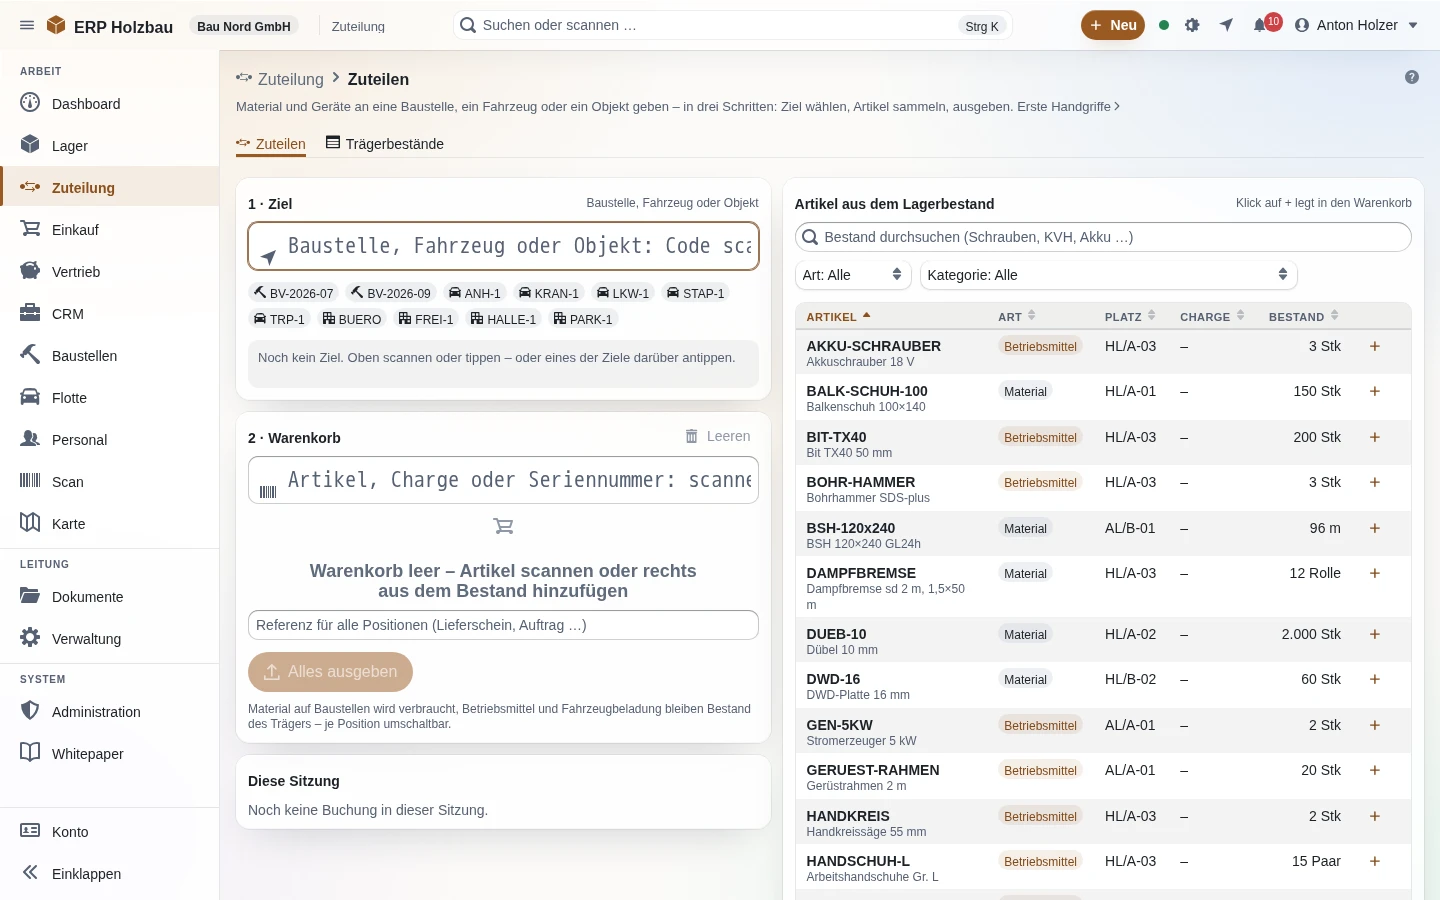1440x900 pixels.
Task: Select target chip KRAN-1
Action: coord(548,293)
